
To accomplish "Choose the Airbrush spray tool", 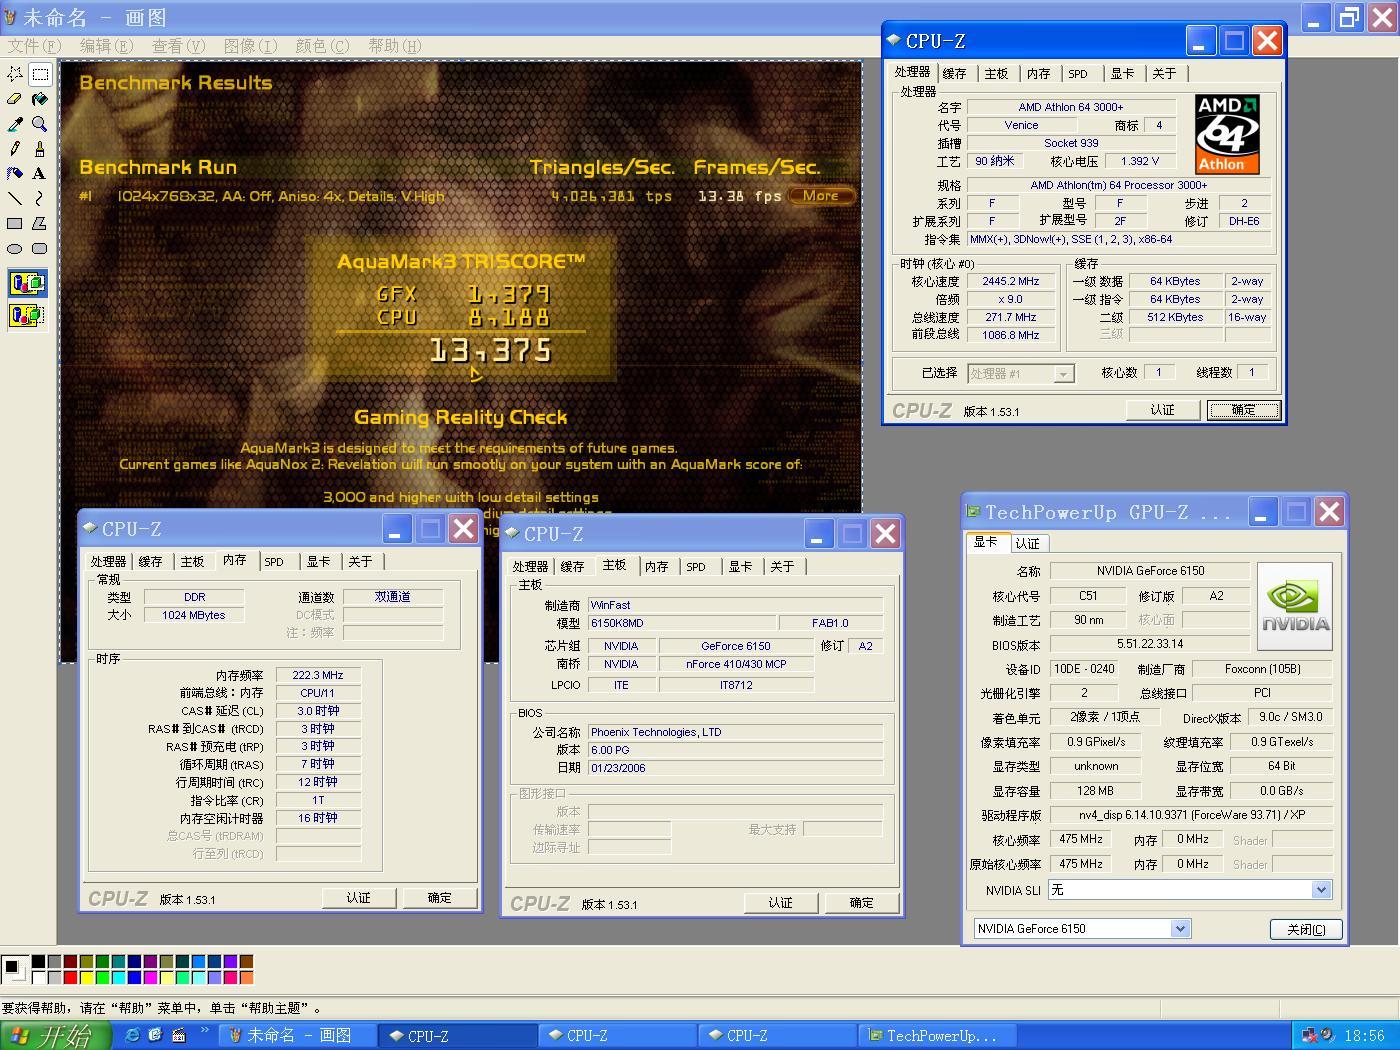I will [15, 174].
